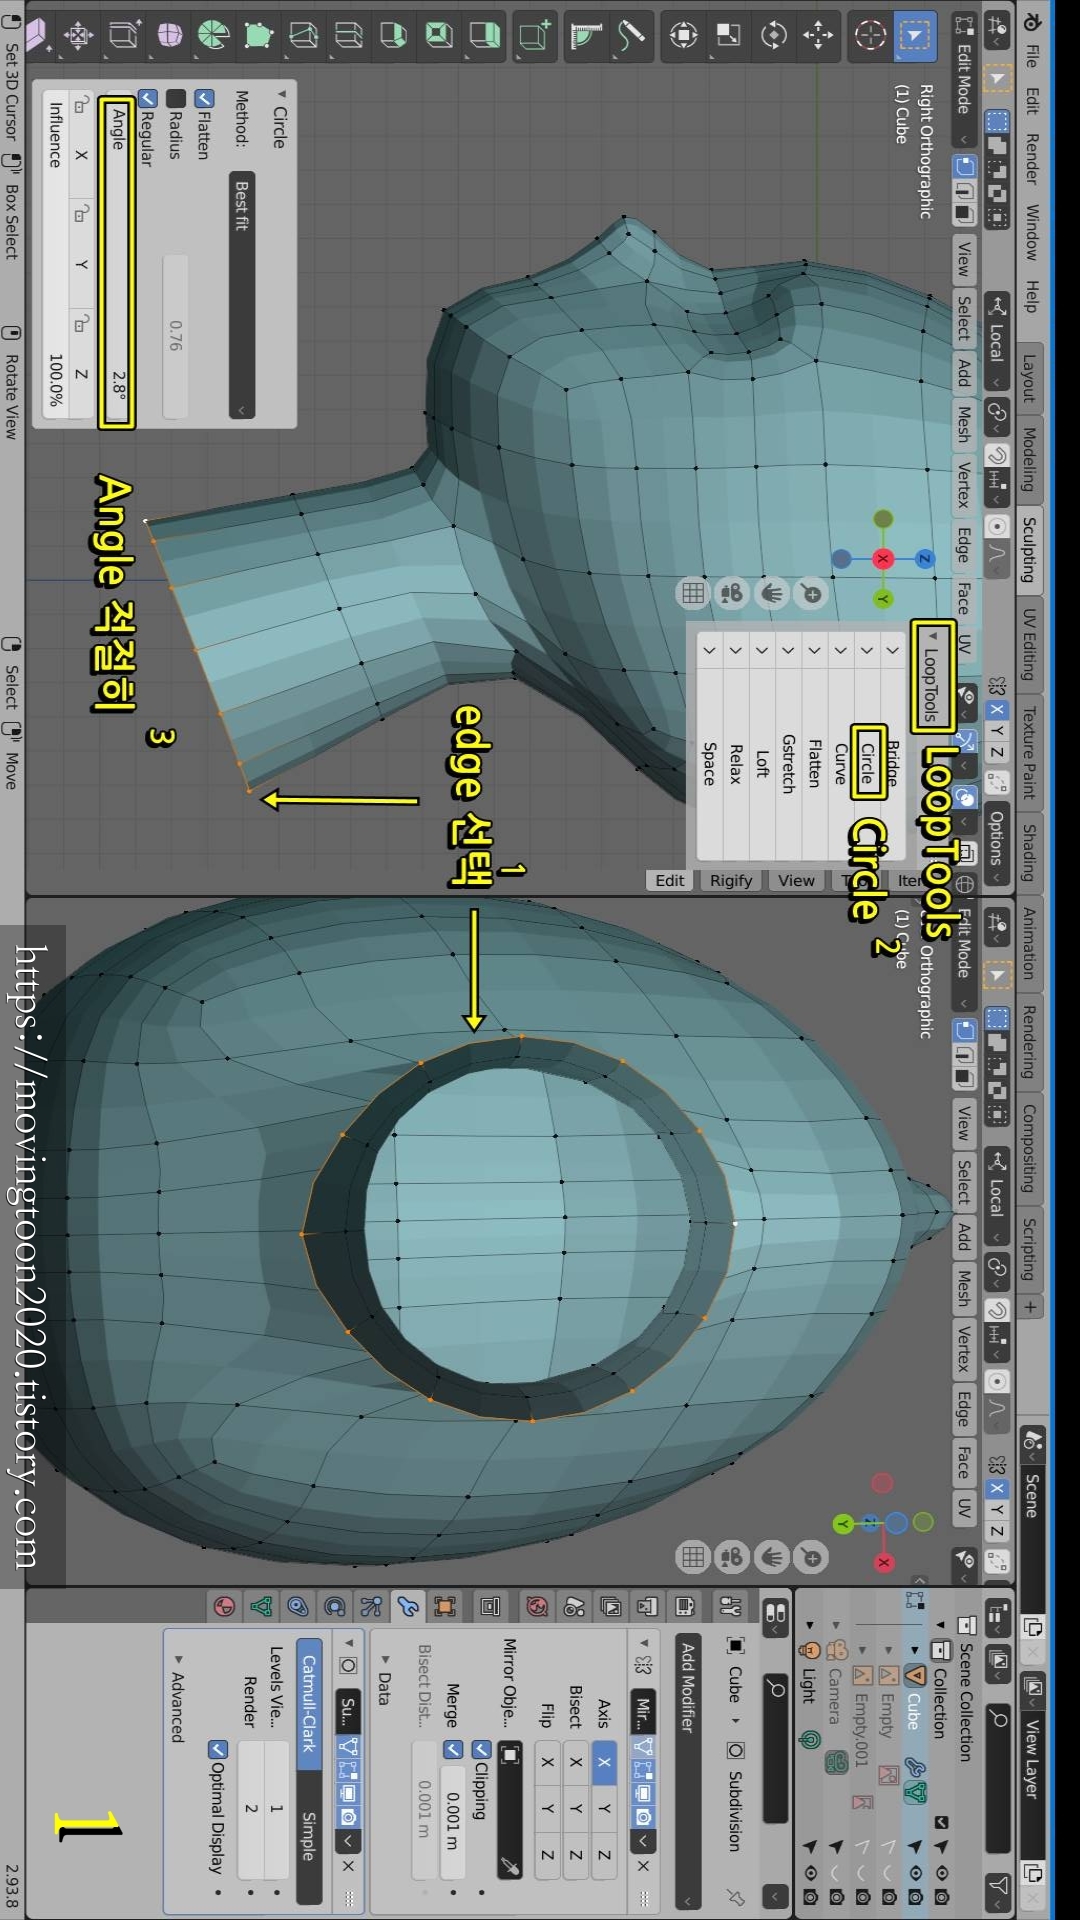Select the Measure tool
The image size is (1080, 1920).
(586, 36)
